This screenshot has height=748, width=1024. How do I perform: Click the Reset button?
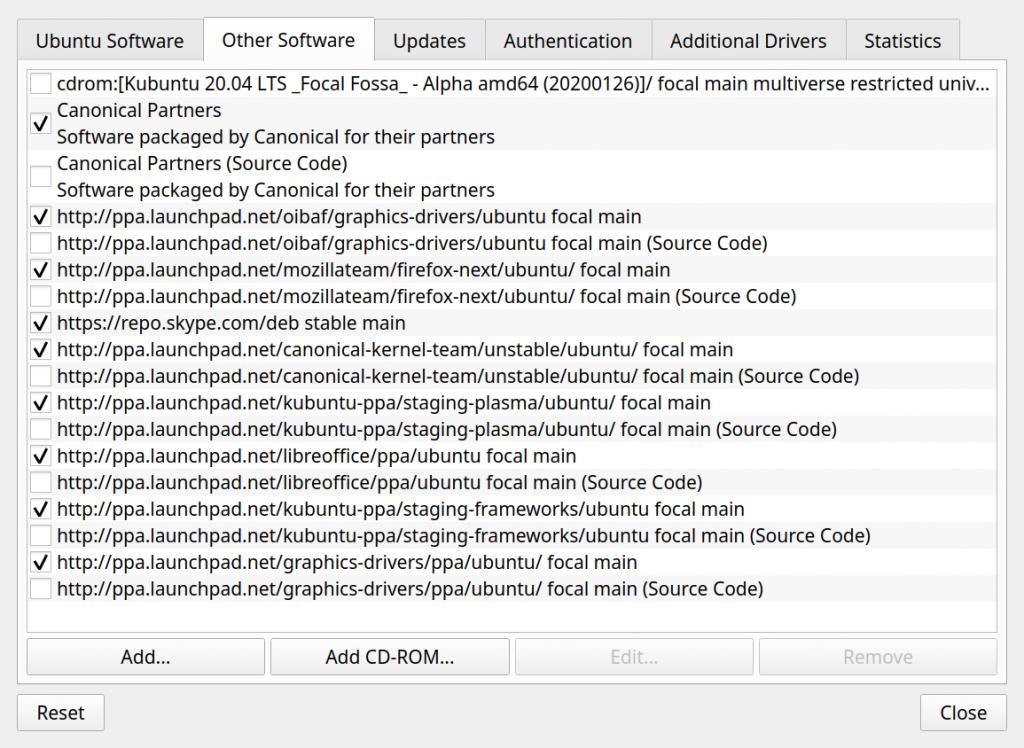[61, 713]
